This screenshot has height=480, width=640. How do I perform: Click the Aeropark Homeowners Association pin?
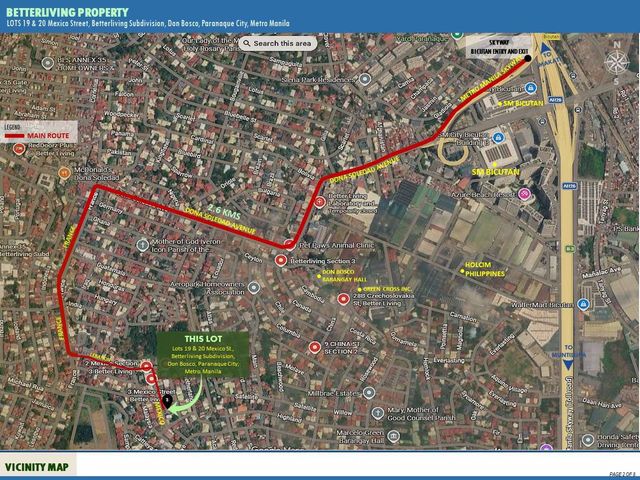[x=254, y=288]
